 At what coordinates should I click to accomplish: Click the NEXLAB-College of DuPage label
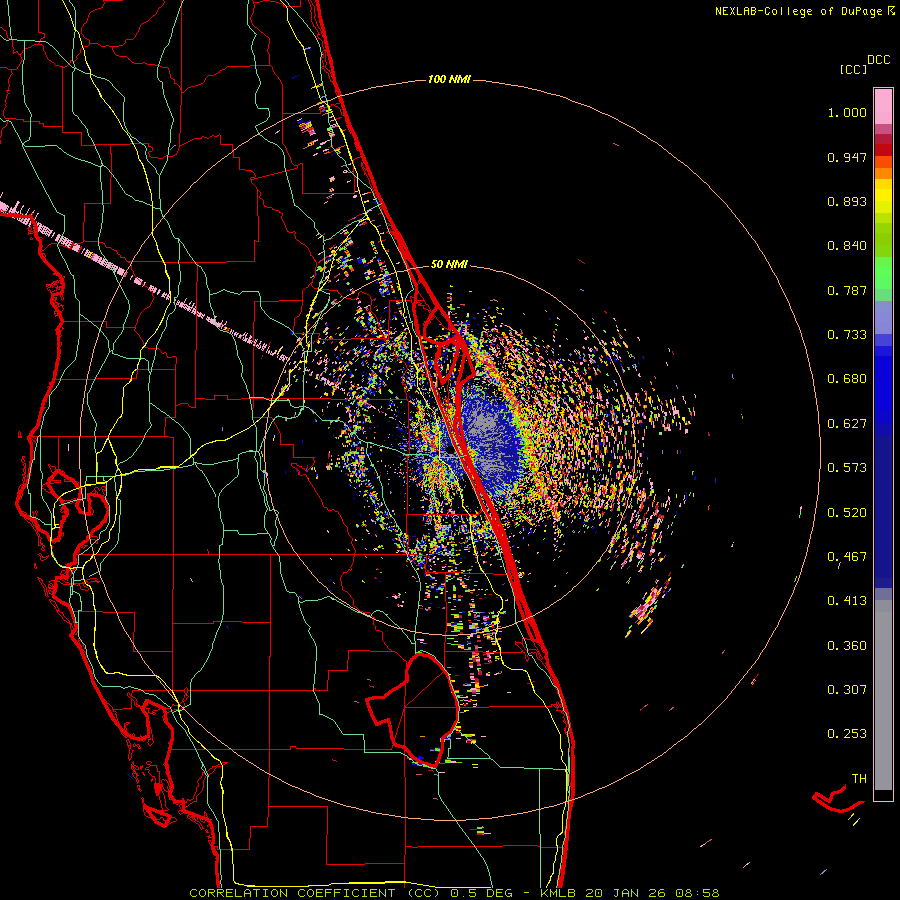(x=798, y=11)
